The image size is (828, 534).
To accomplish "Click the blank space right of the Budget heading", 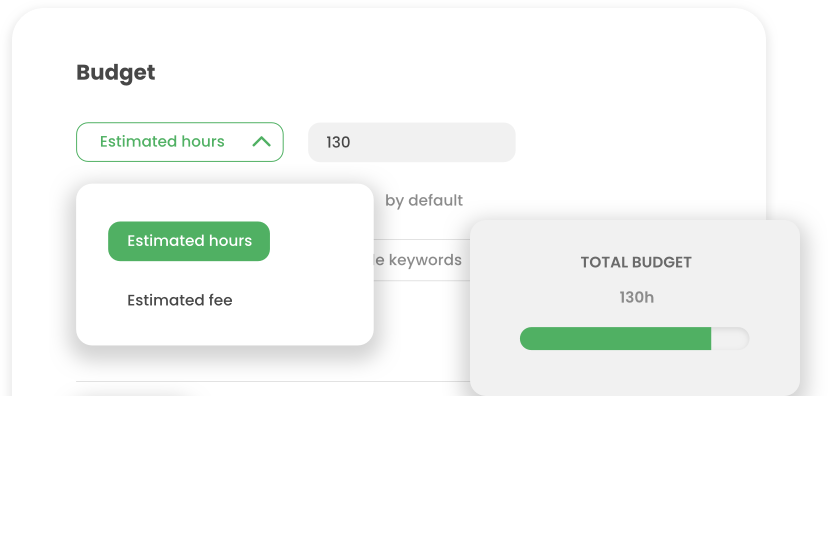I will point(422,73).
